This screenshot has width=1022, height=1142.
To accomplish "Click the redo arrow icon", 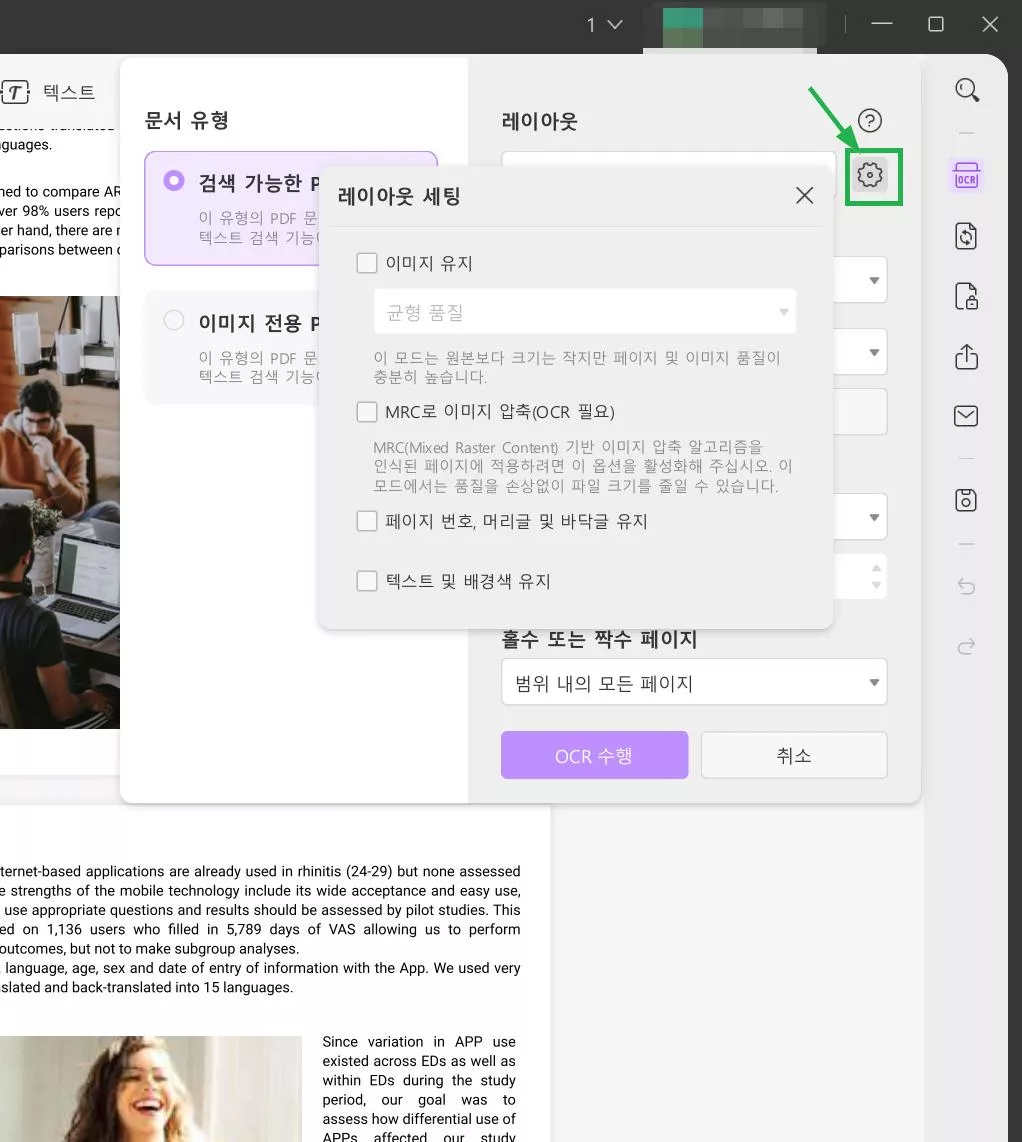I will coord(966,646).
